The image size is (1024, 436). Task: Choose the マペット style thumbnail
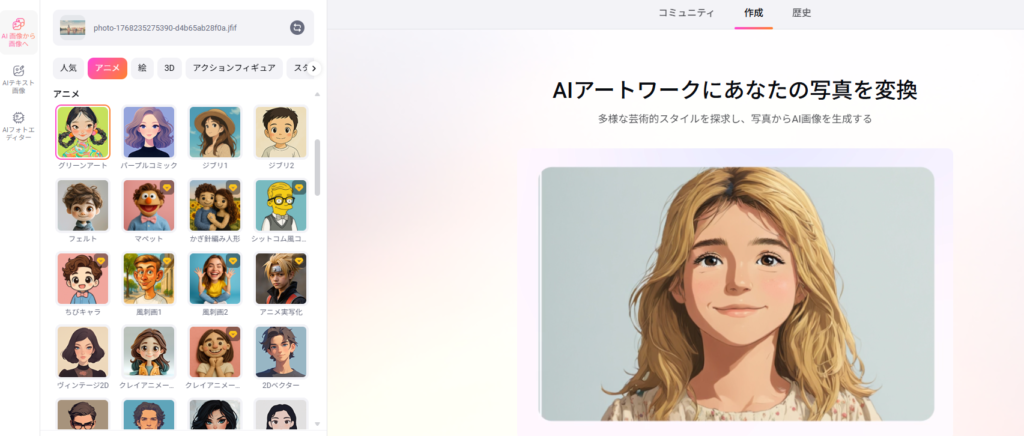149,205
